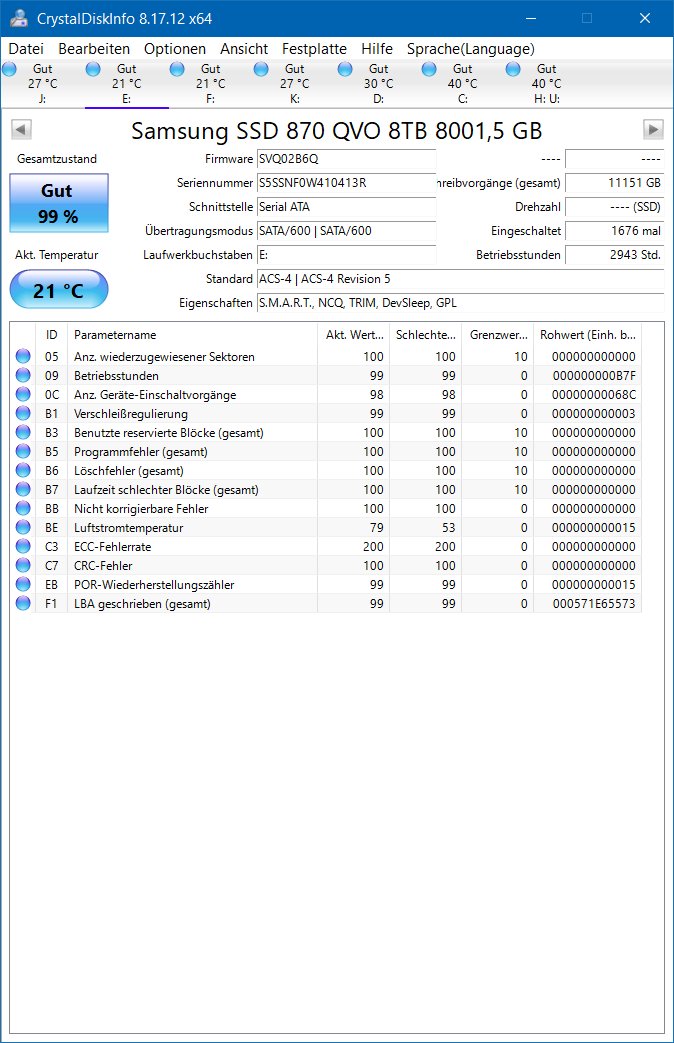
Task: Click the Betriebsstunden value 2943 Std.
Action: (x=614, y=255)
